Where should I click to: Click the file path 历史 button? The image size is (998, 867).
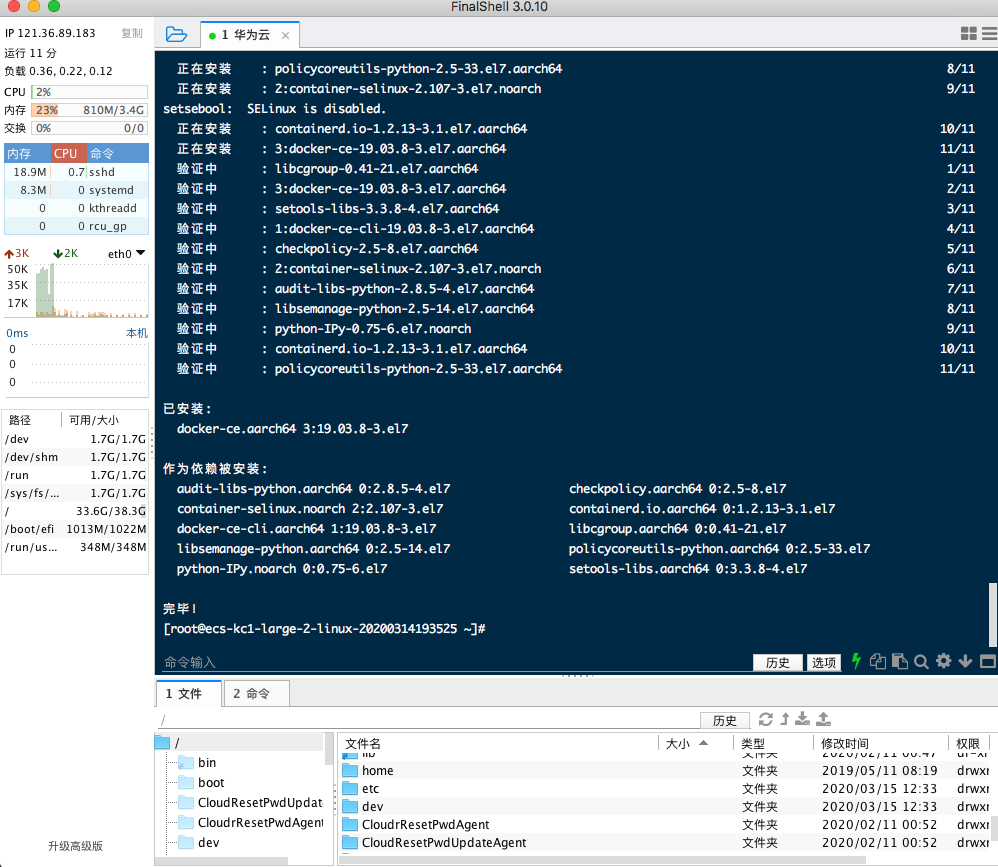[x=724, y=720]
